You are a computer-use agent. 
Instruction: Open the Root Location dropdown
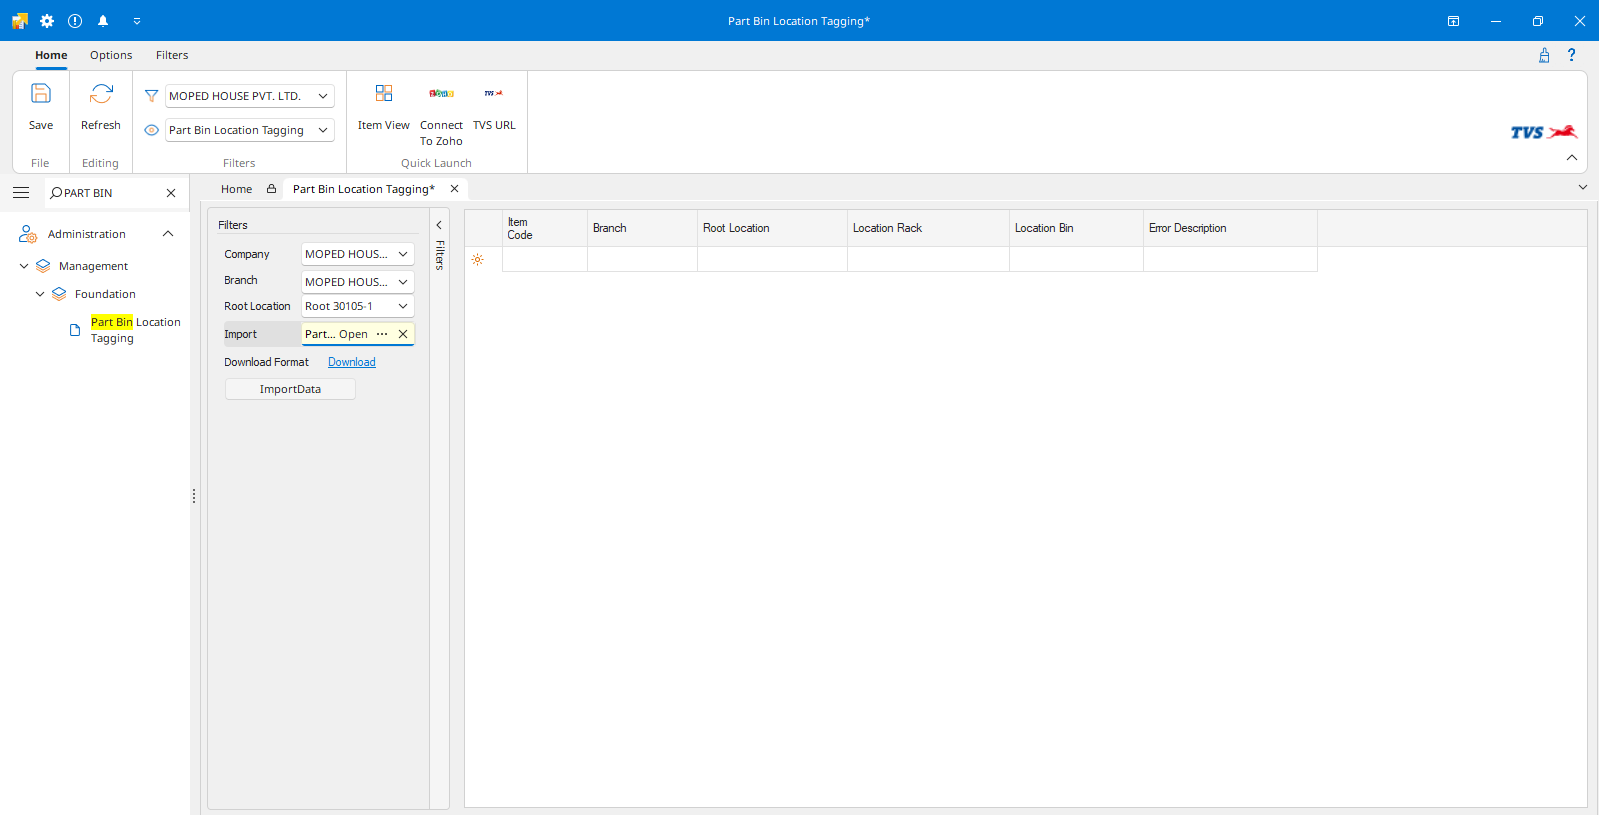tap(403, 307)
